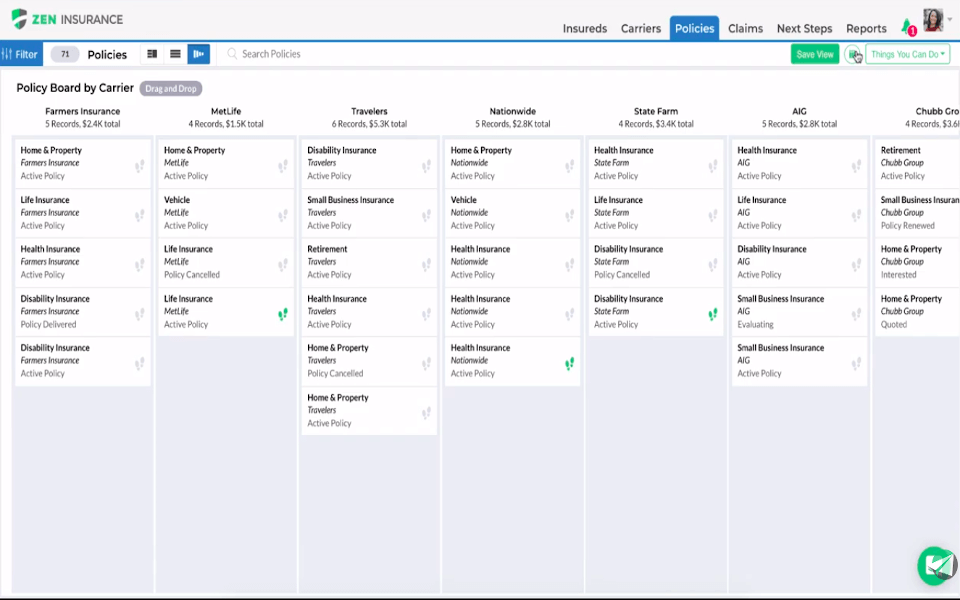Viewport: 960px width, 600px height.
Task: Click the AIG column header
Action: pyautogui.click(x=799, y=111)
